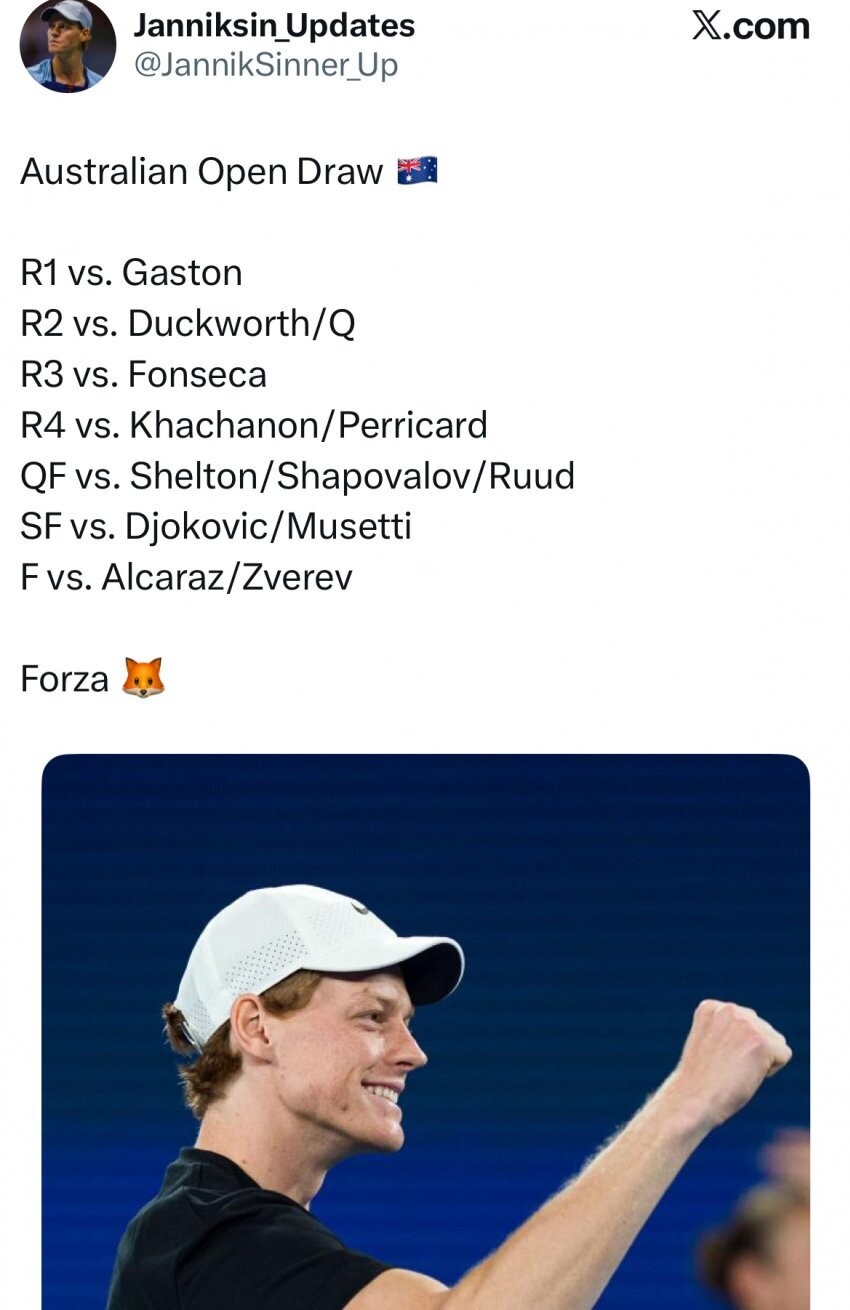This screenshot has width=850, height=1310.
Task: Open the @JannikSinner_Up handle link
Action: click(265, 66)
